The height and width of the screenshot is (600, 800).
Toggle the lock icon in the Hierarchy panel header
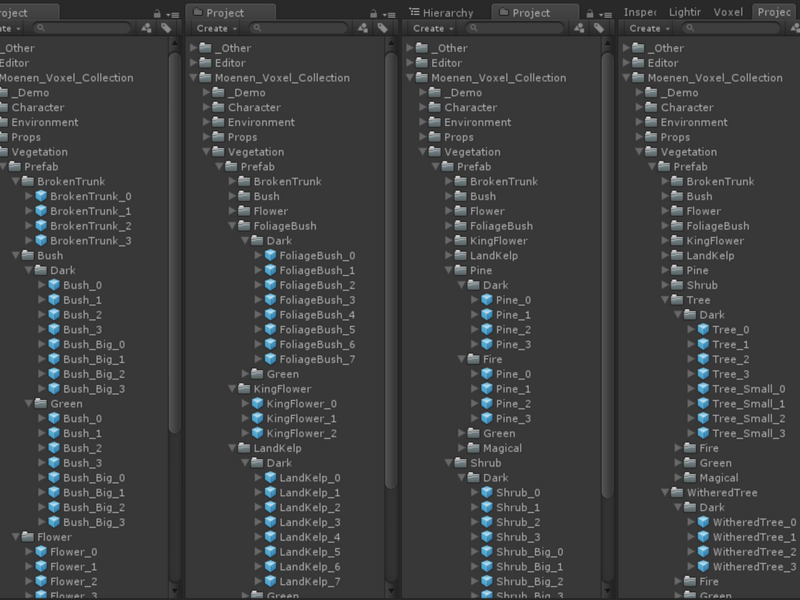pyautogui.click(x=590, y=14)
